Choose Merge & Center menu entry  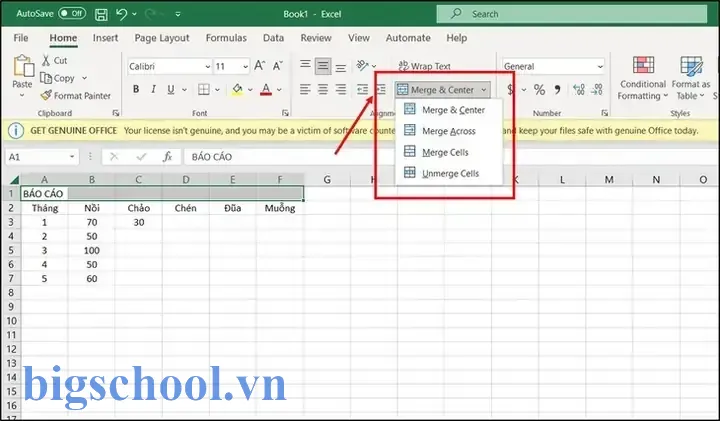(x=449, y=110)
